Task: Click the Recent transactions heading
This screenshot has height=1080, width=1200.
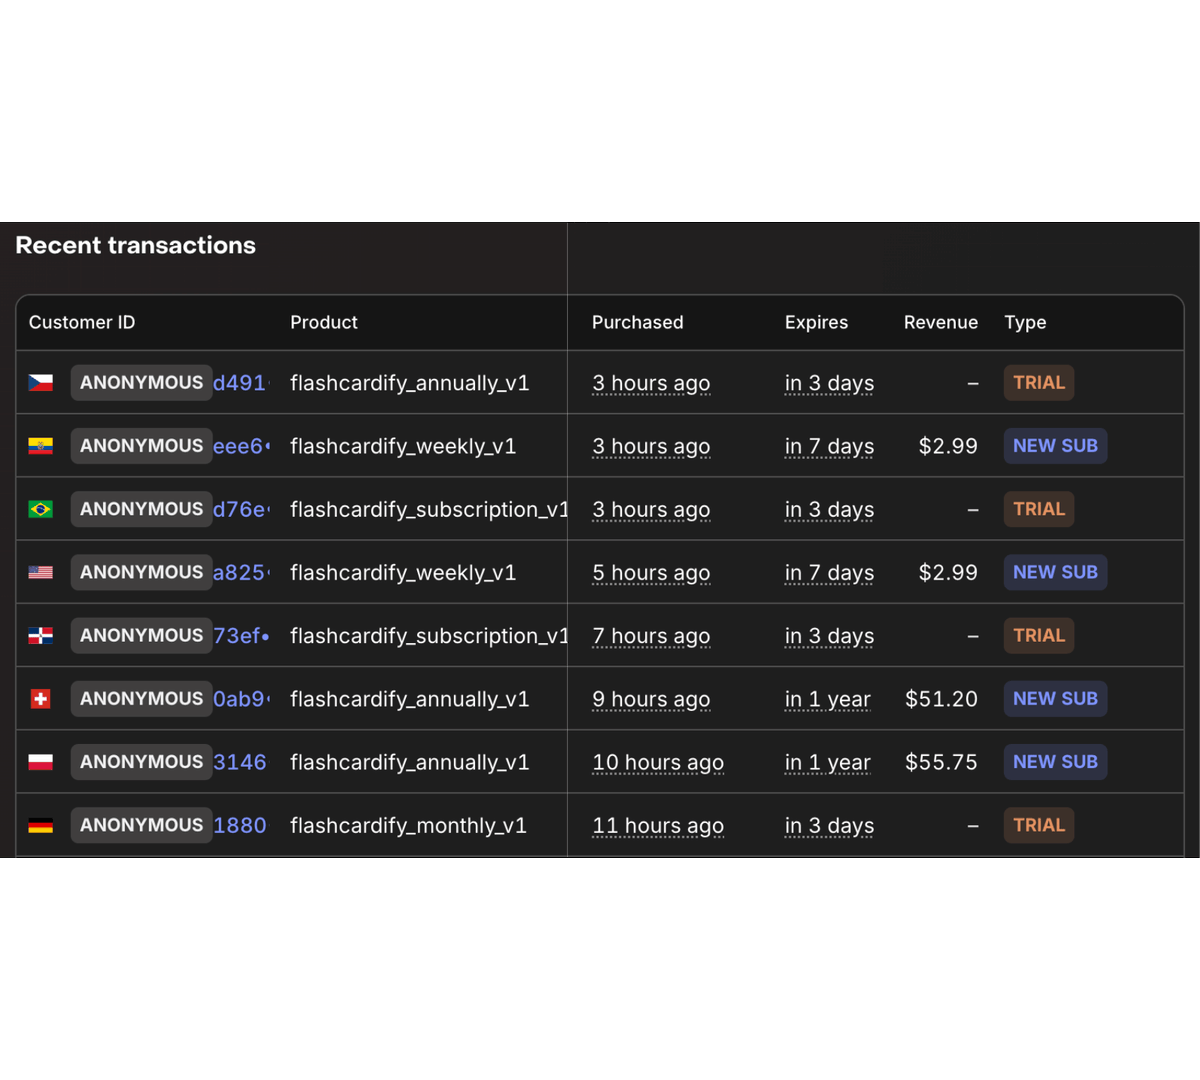Action: click(136, 245)
